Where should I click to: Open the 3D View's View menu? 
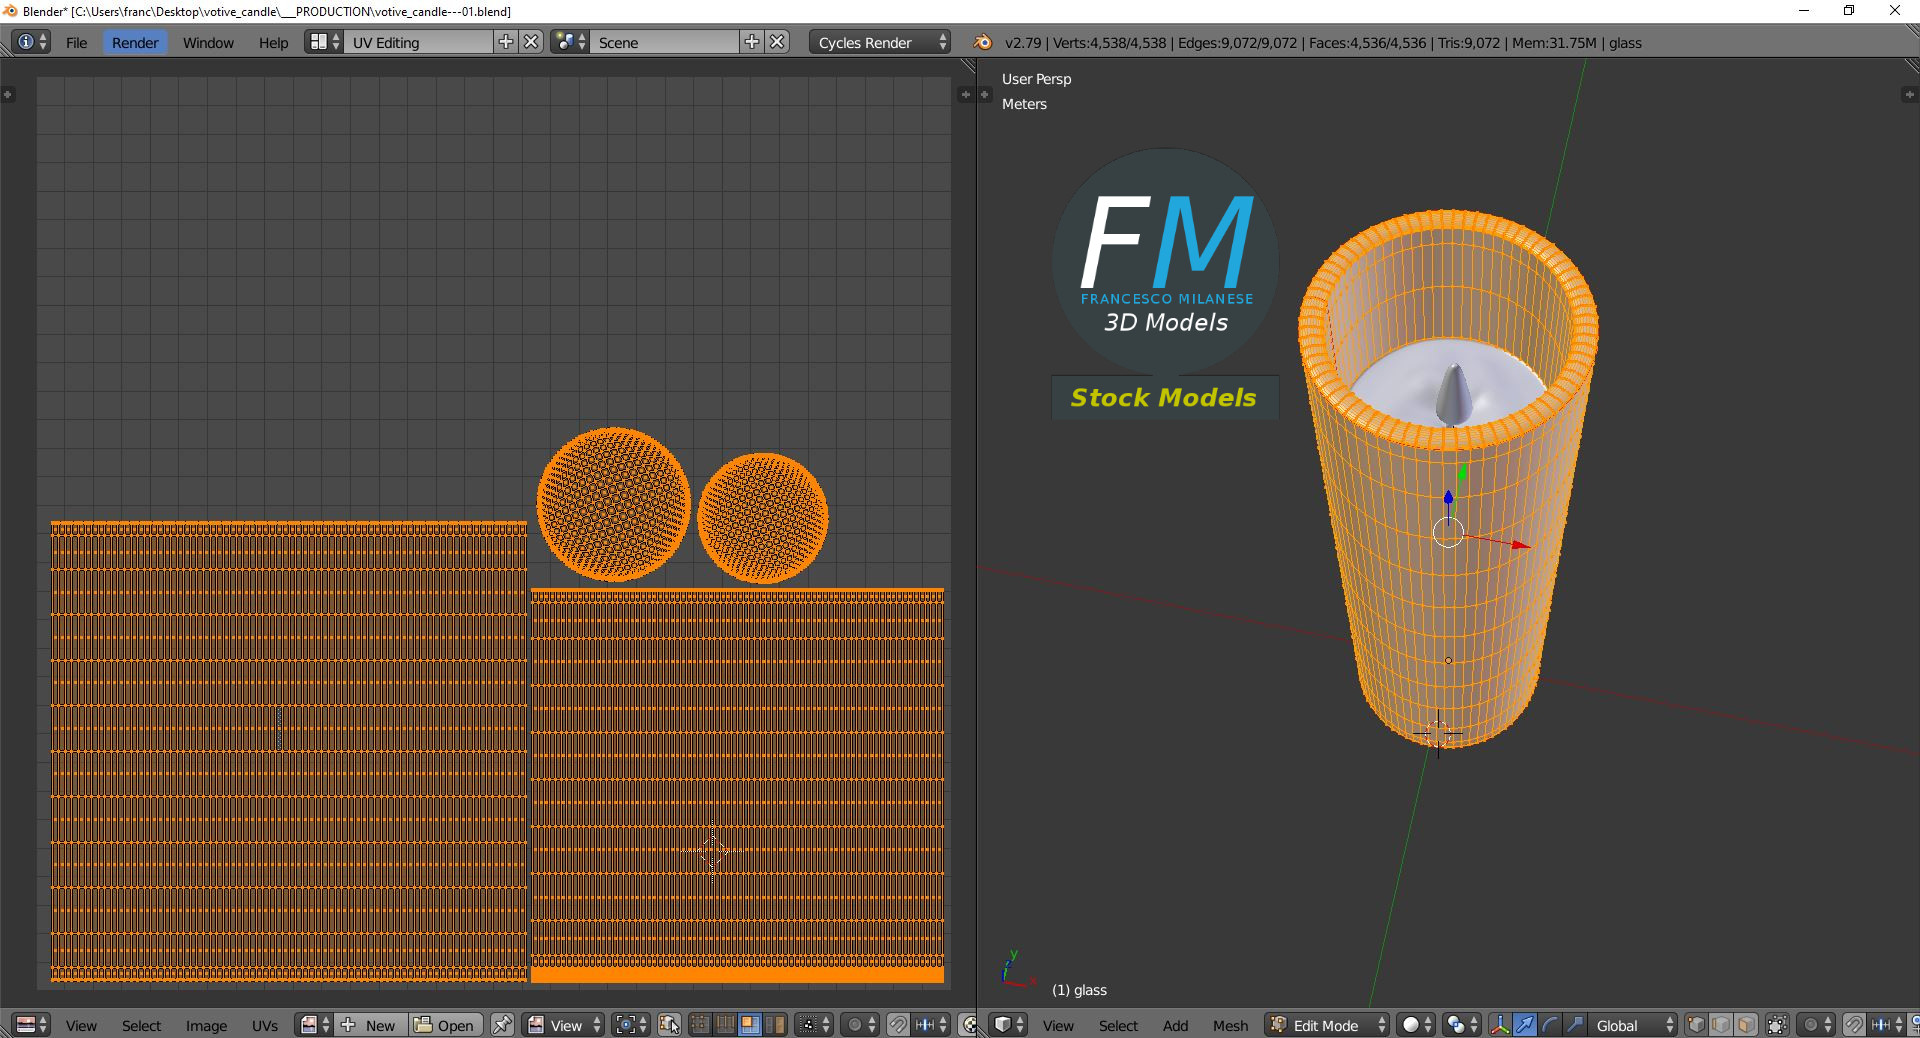point(1058,1026)
